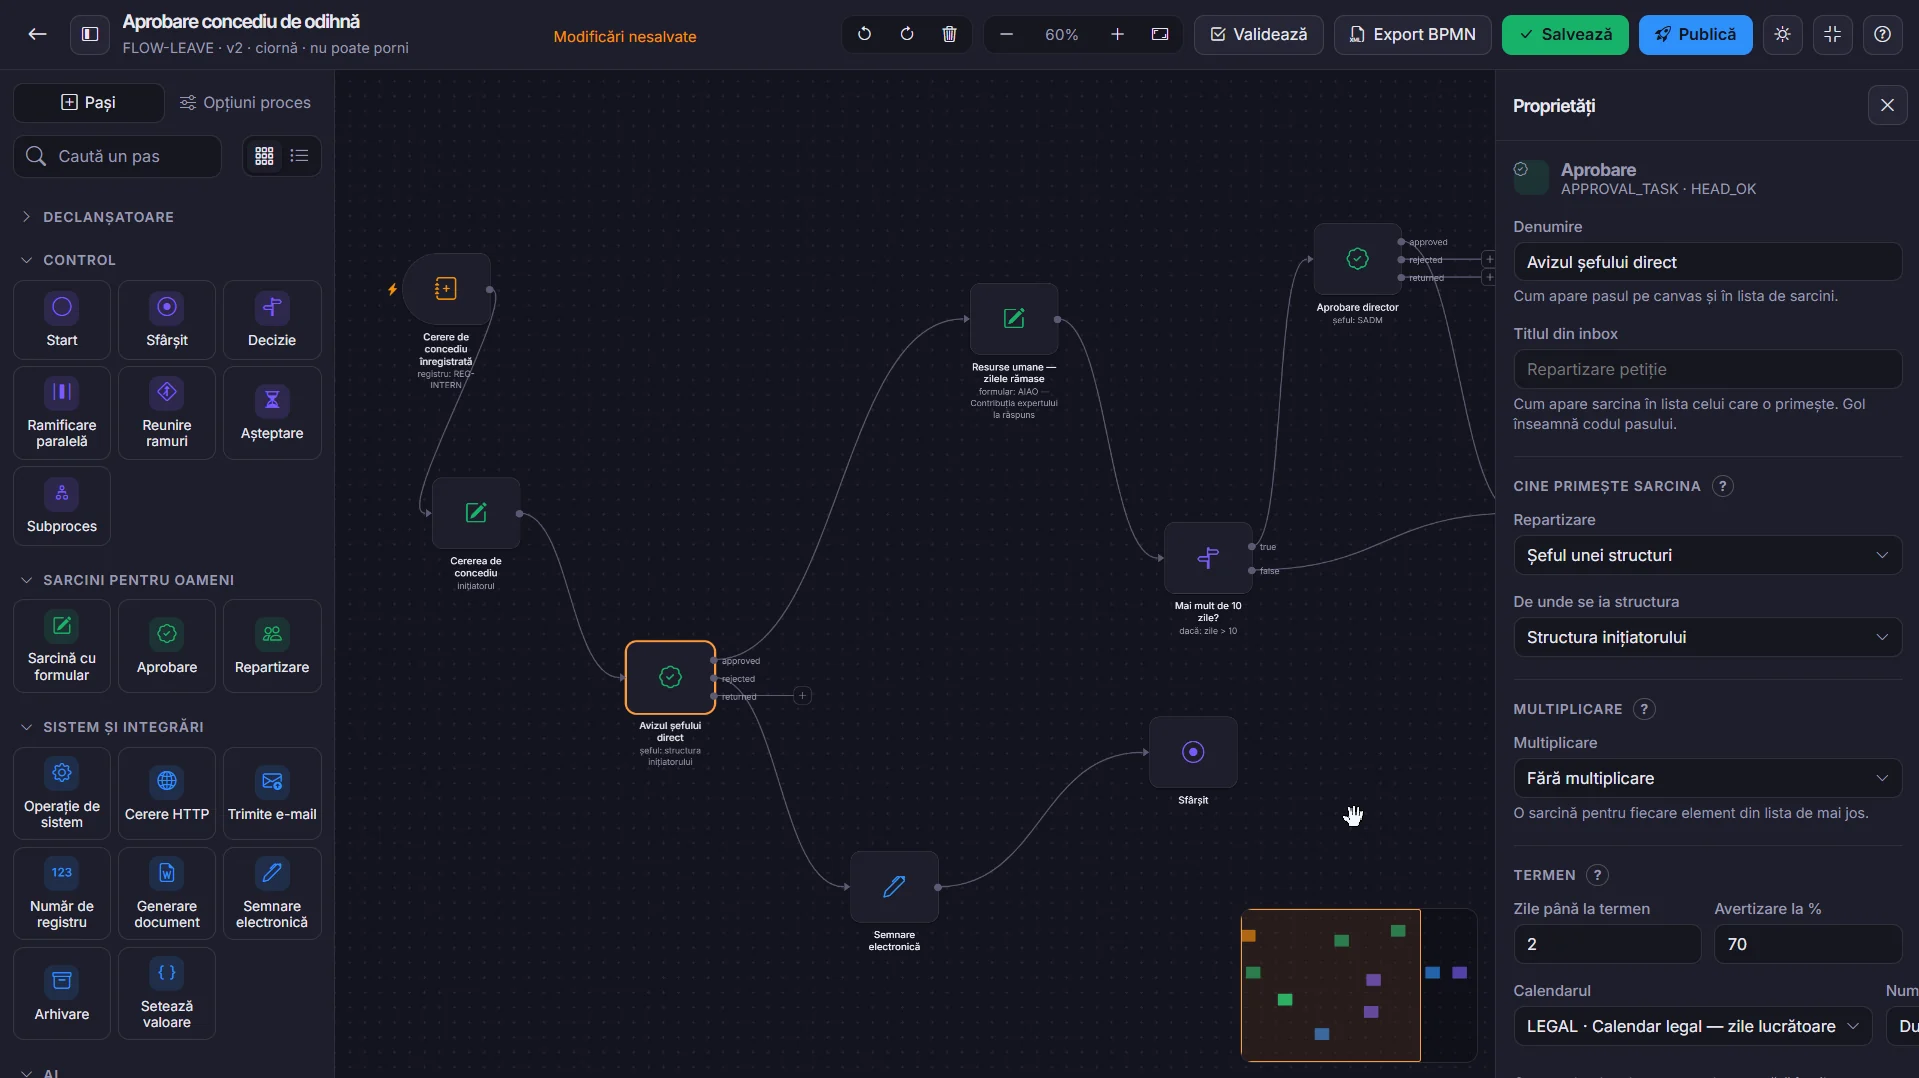The image size is (1919, 1078).
Task: Select the Arhivare step icon
Action: (62, 993)
